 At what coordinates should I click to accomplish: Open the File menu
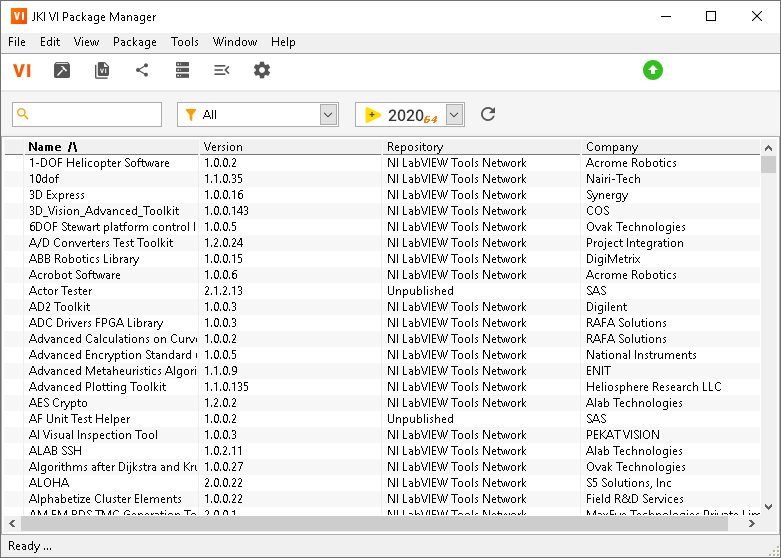pyautogui.click(x=17, y=42)
